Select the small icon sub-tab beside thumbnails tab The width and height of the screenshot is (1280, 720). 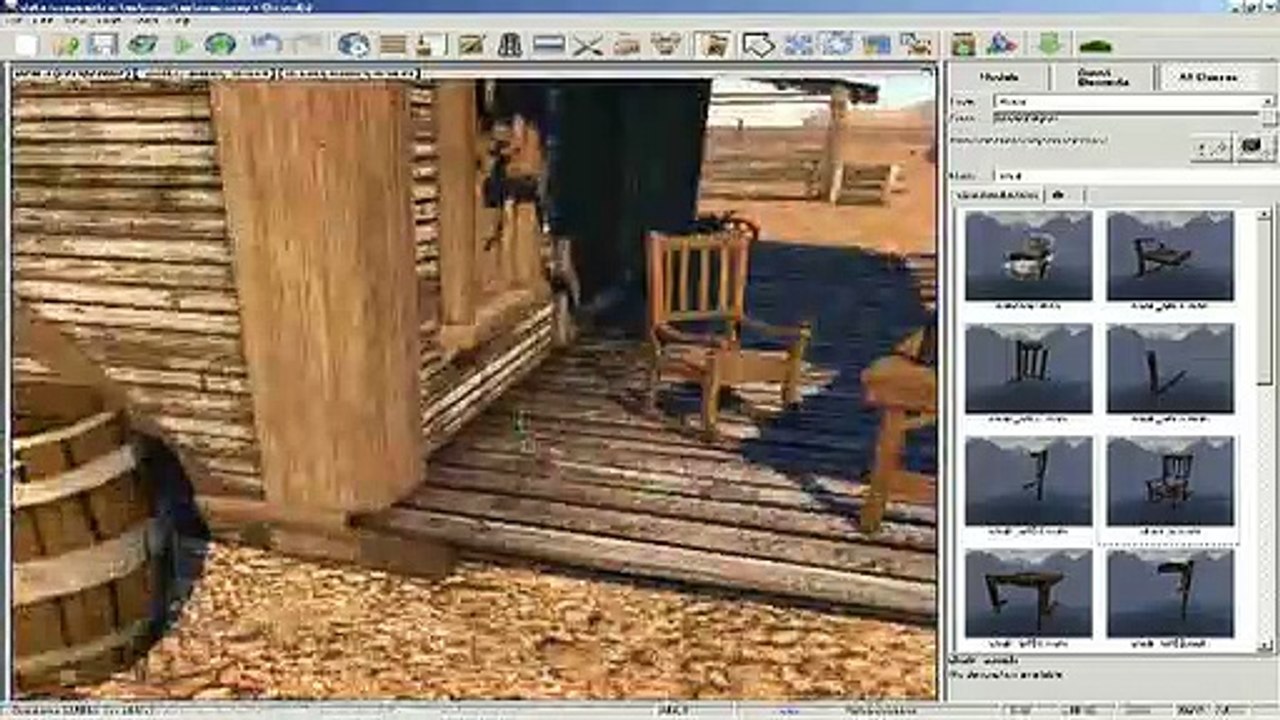coord(1063,195)
